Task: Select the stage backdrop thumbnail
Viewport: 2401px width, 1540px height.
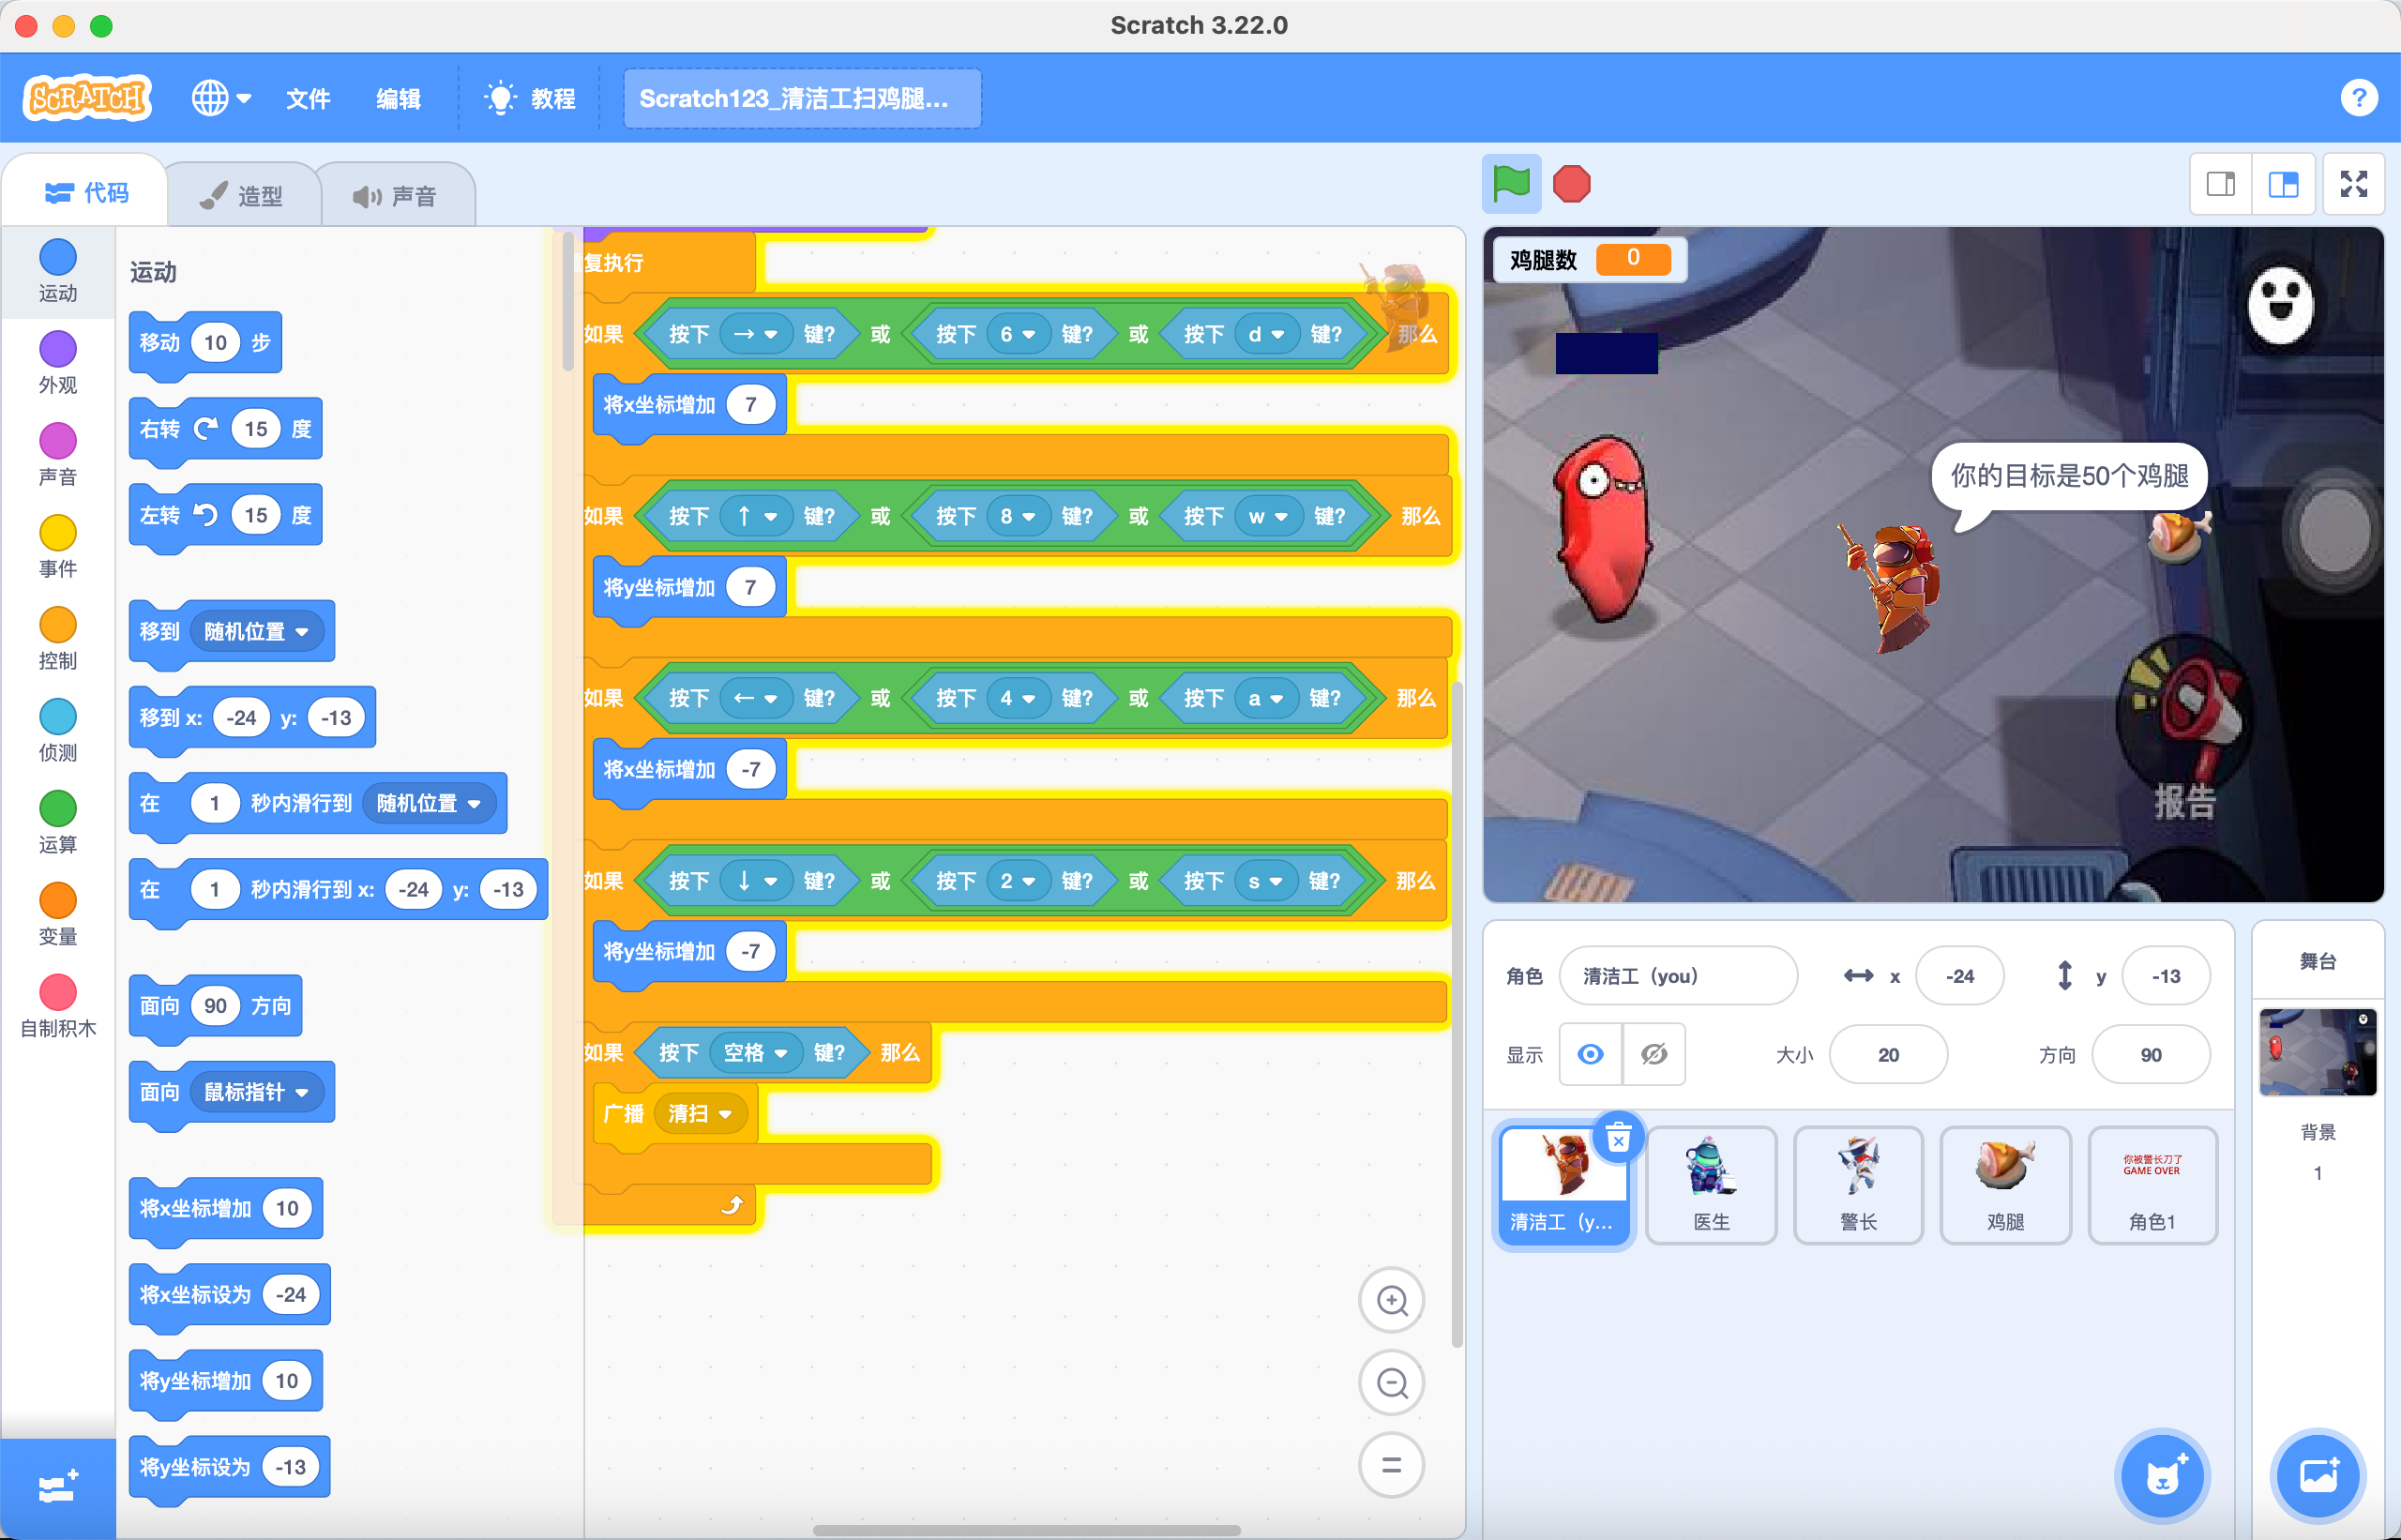Action: (x=2317, y=1052)
